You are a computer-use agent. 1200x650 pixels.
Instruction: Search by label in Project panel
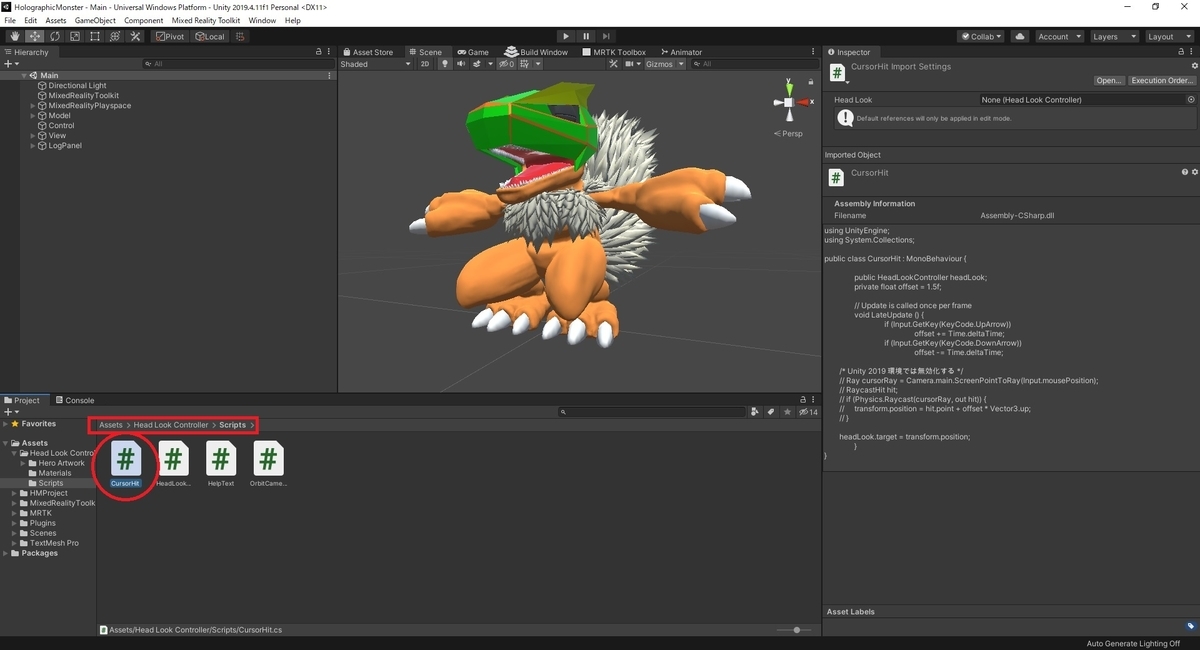tap(771, 411)
